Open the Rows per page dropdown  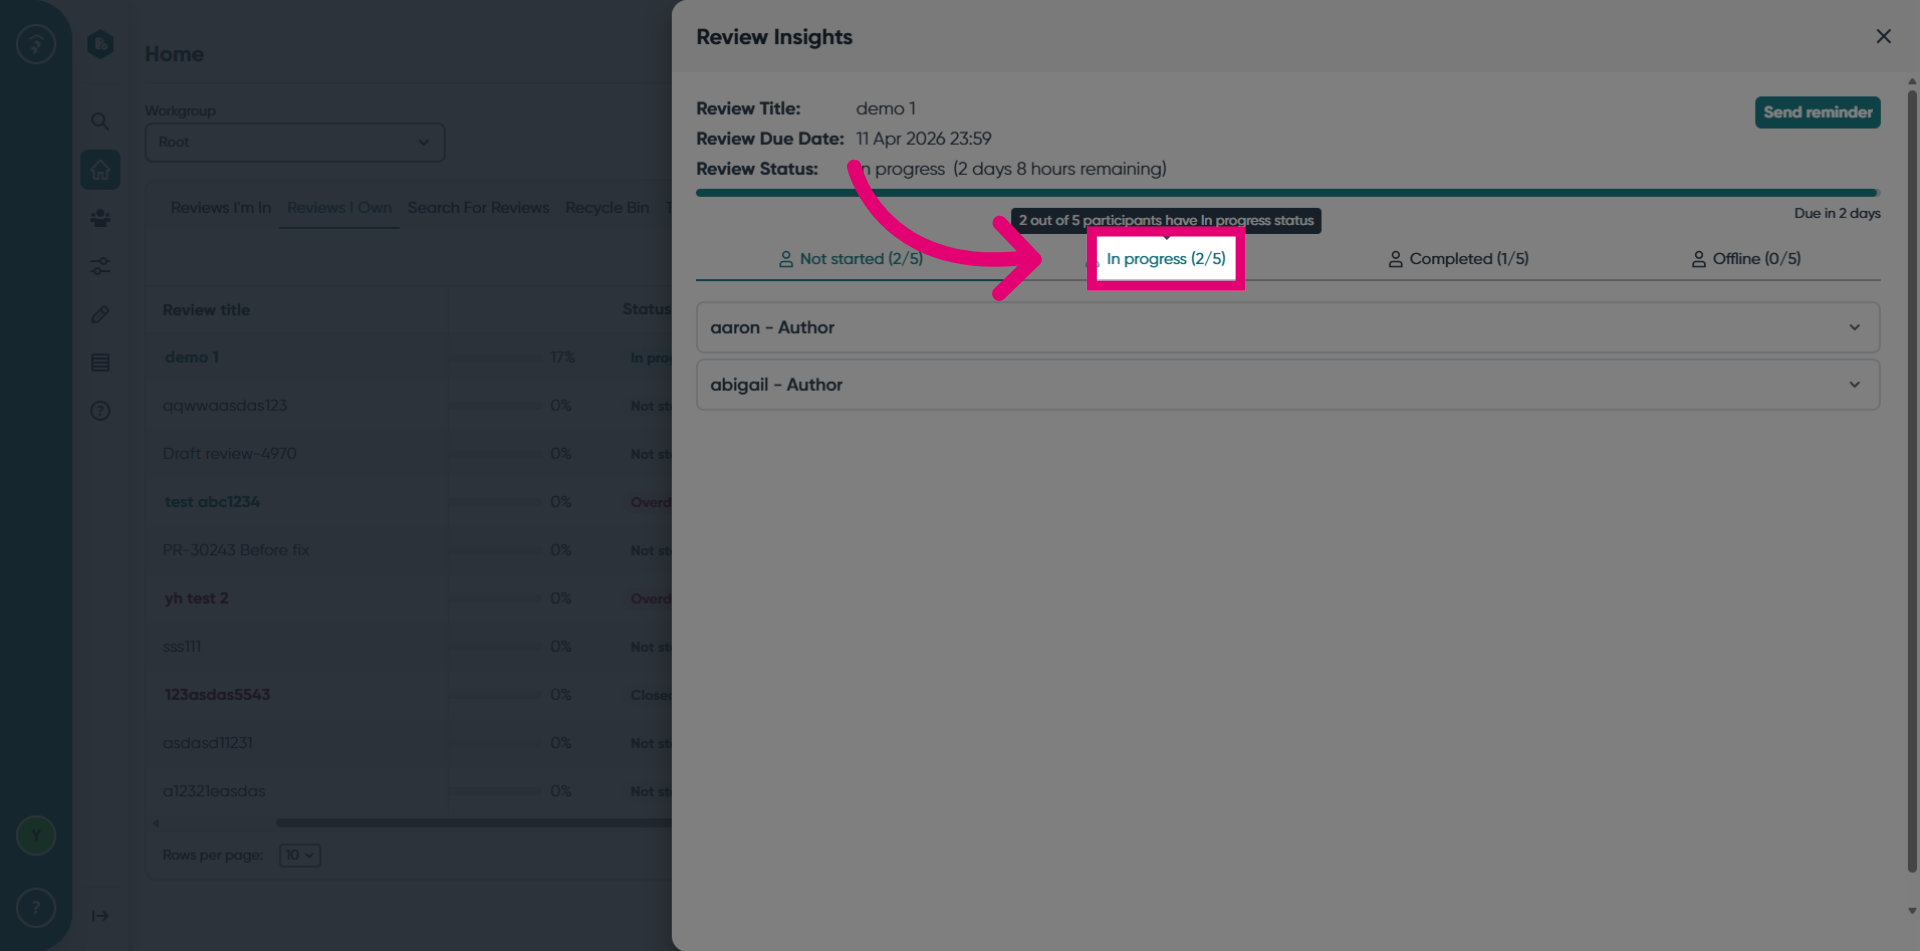(x=299, y=855)
